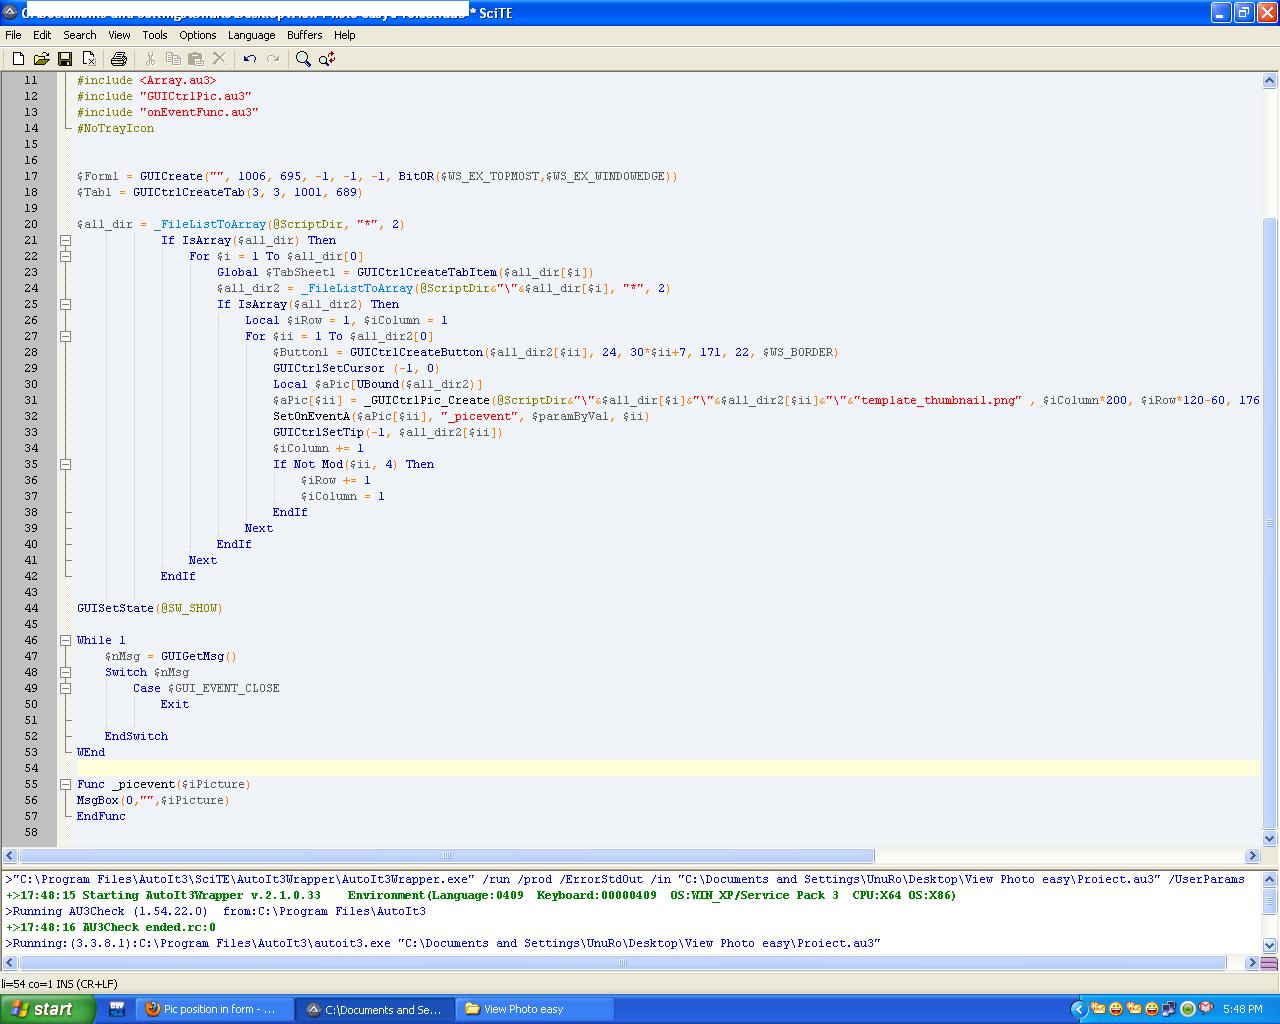The width and height of the screenshot is (1280, 1024).
Task: Open Find with the magnifying glass icon
Action: [x=303, y=59]
